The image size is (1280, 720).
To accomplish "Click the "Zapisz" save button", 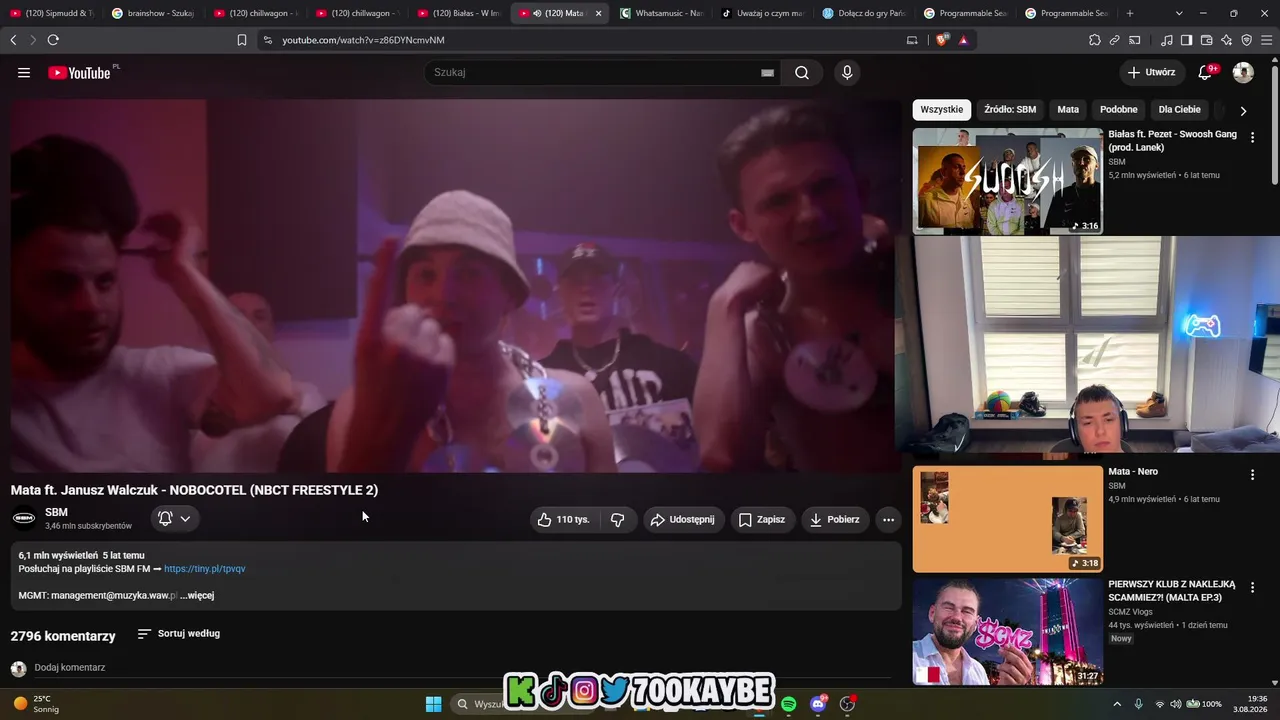I will (x=762, y=520).
